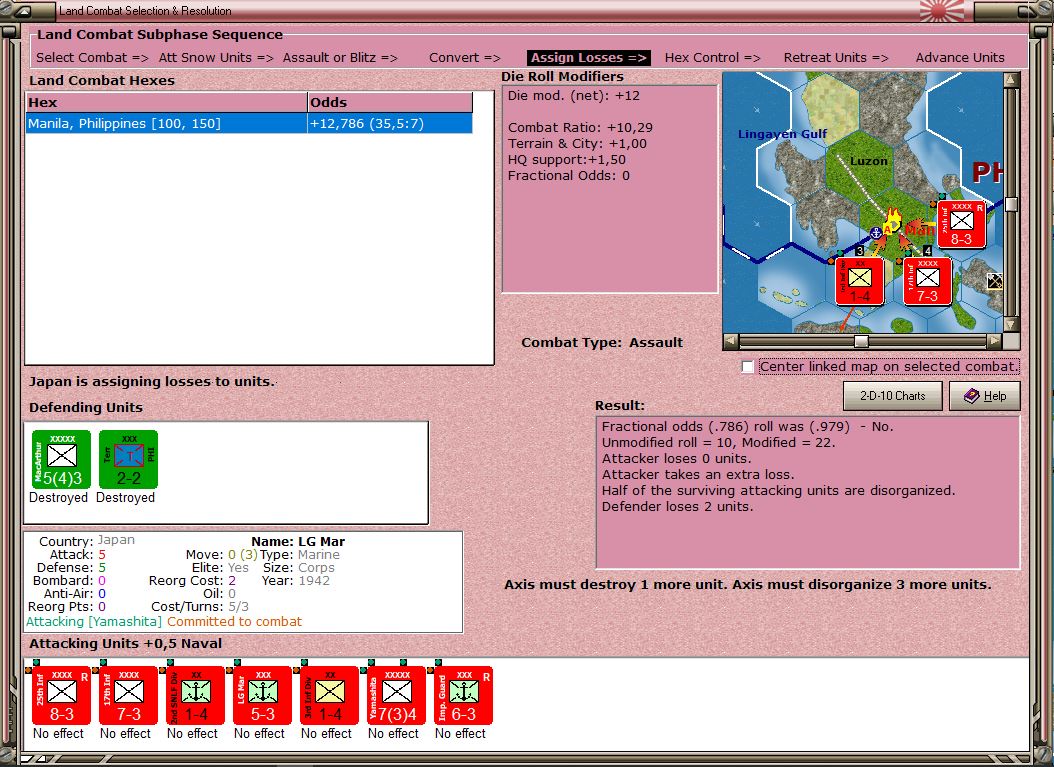
Task: Click the 'Die mod. (net): +12' line
Action: pyautogui.click(x=573, y=95)
